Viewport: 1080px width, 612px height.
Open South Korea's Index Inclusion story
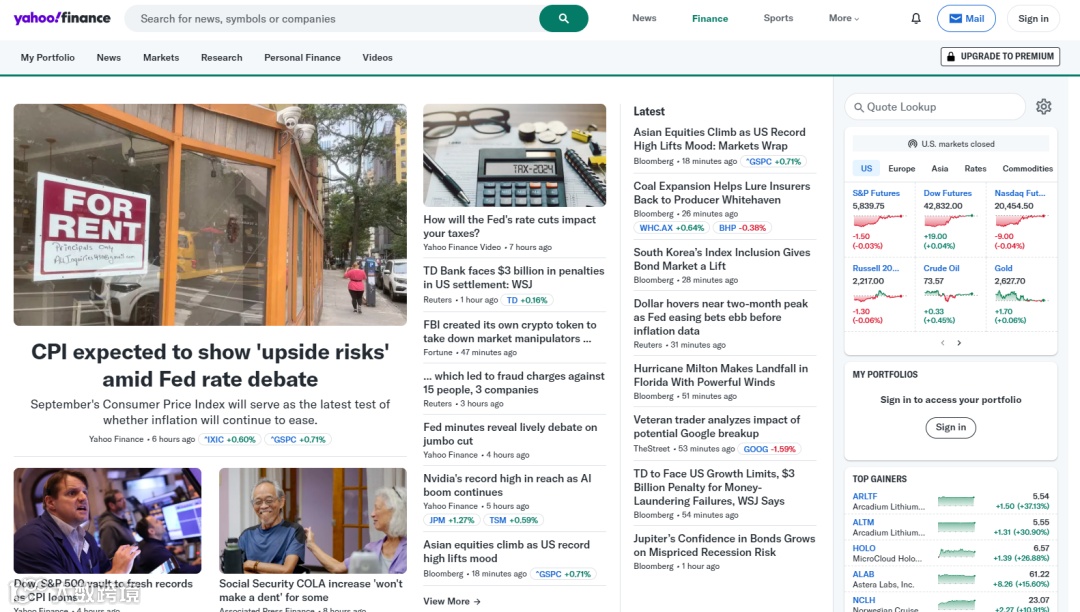click(x=722, y=259)
